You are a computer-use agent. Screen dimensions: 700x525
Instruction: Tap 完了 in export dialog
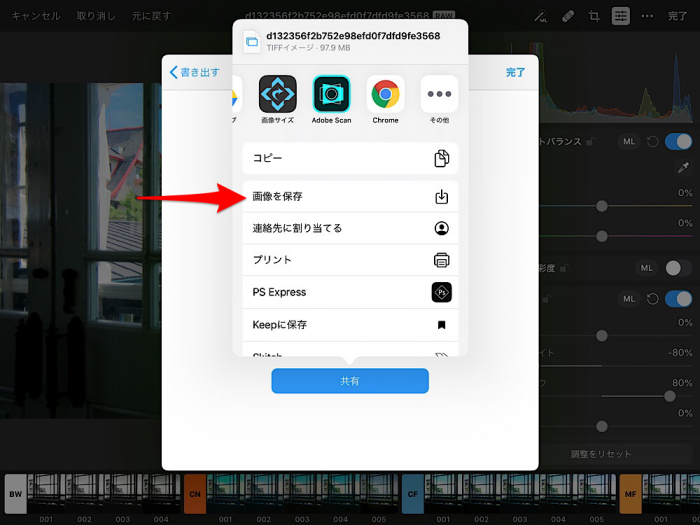click(x=515, y=72)
